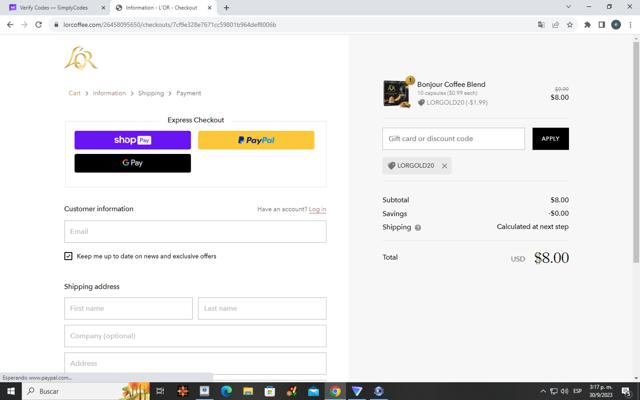The height and width of the screenshot is (400, 640).
Task: Show hidden system tray icons
Action: pos(543,391)
